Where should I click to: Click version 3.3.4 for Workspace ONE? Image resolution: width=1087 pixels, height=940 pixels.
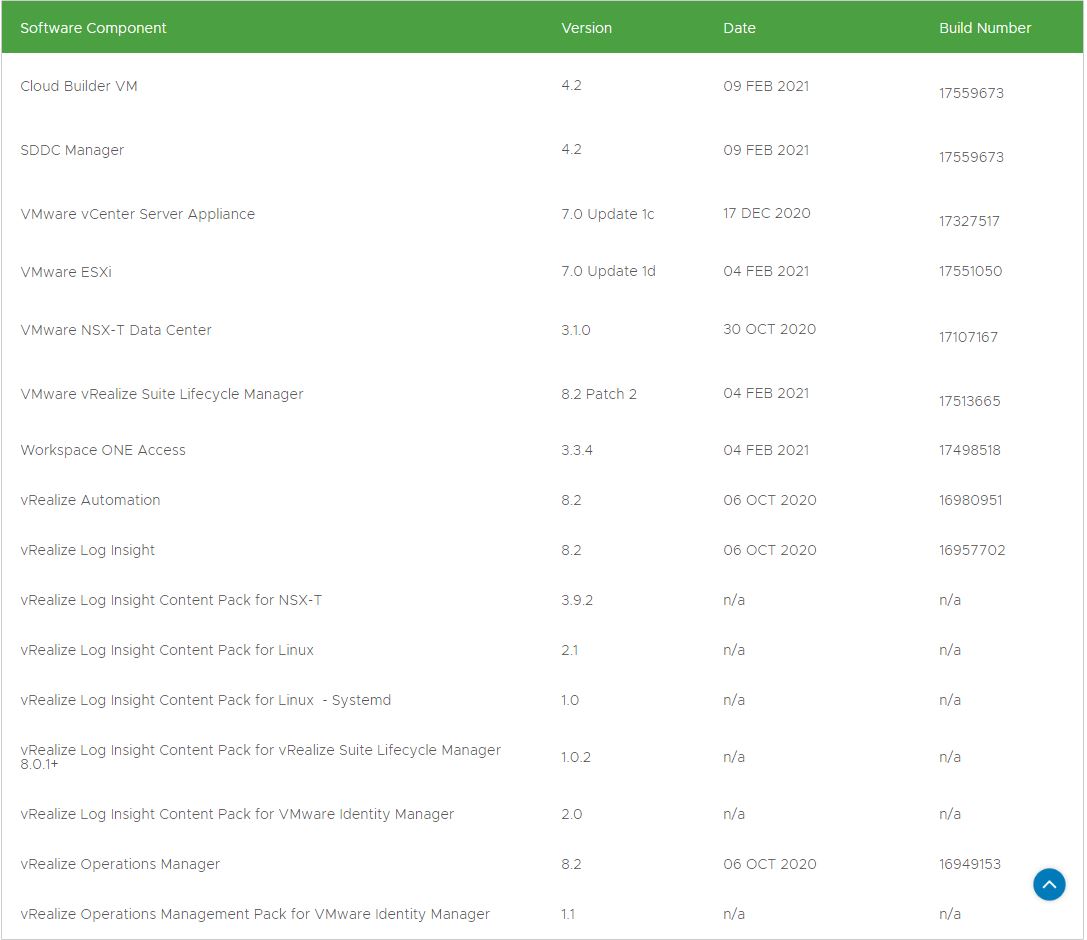(x=577, y=450)
